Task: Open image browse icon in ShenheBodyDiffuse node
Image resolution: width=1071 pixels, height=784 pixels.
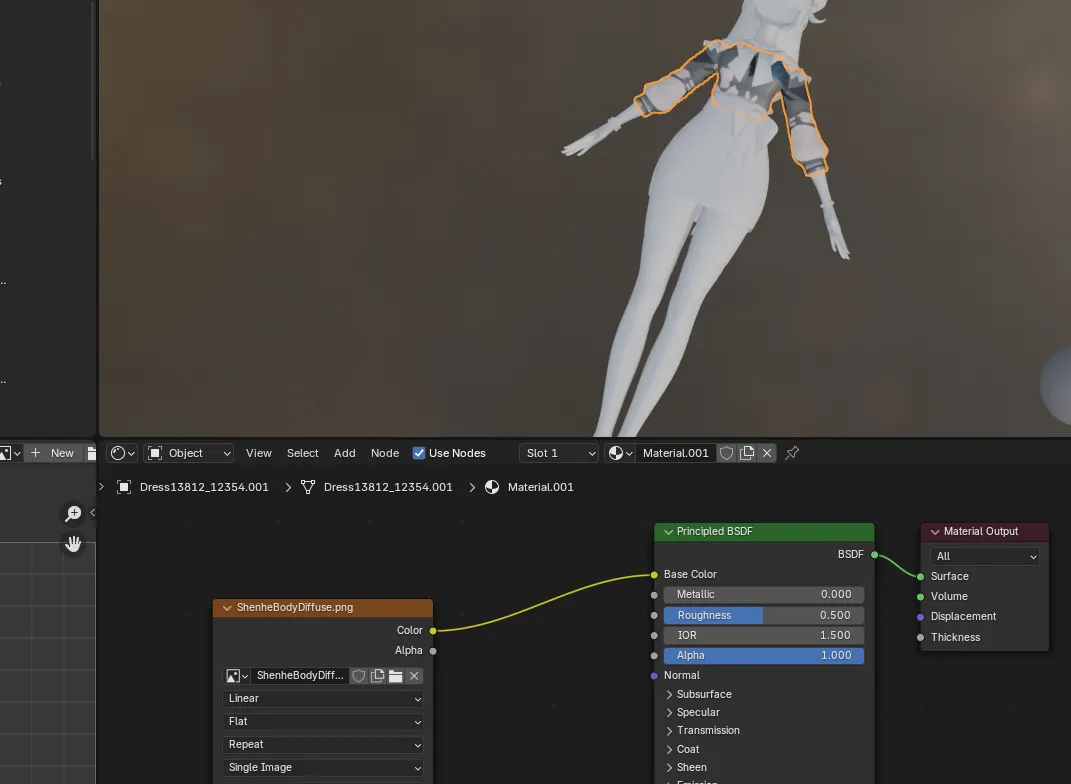Action: 236,675
